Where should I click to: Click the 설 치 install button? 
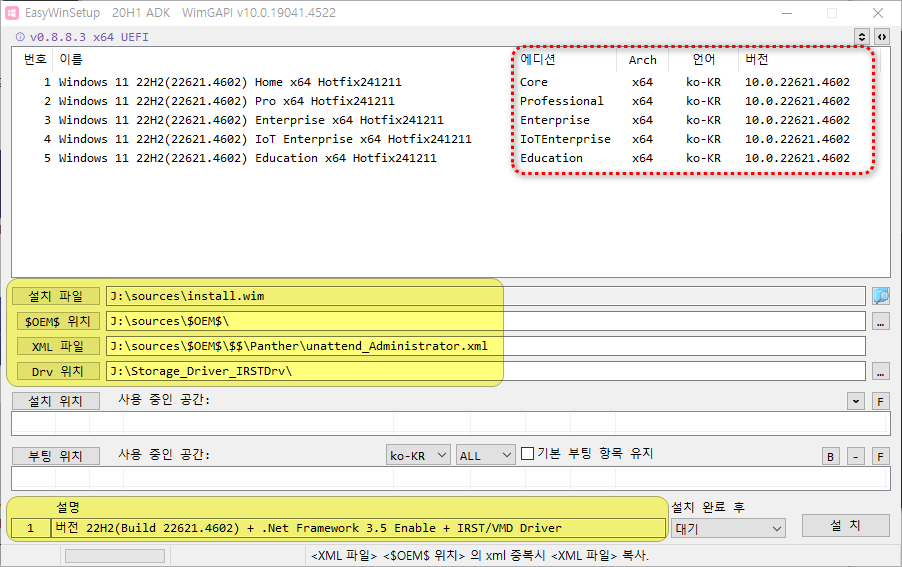(846, 525)
